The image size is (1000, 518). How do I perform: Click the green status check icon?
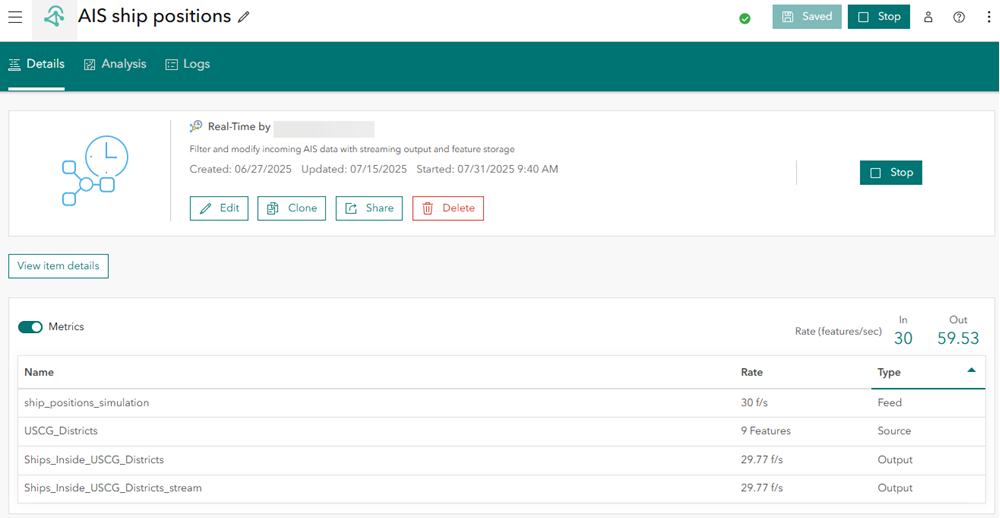pyautogui.click(x=745, y=18)
